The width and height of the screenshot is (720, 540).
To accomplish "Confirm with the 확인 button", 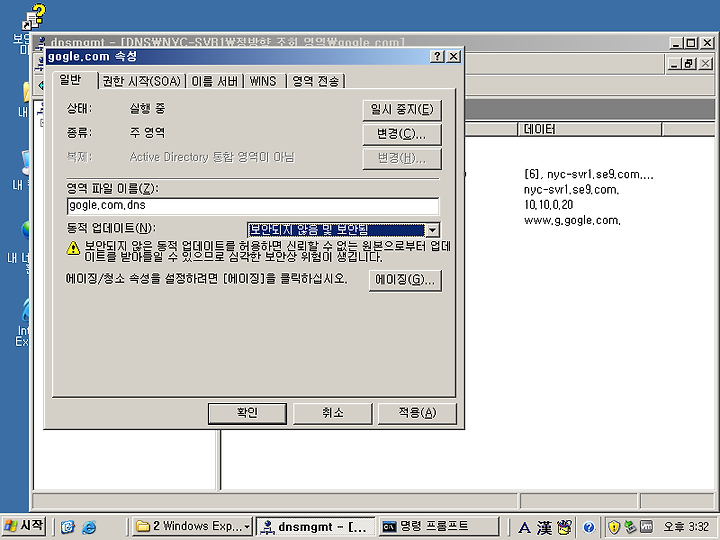I will [247, 413].
